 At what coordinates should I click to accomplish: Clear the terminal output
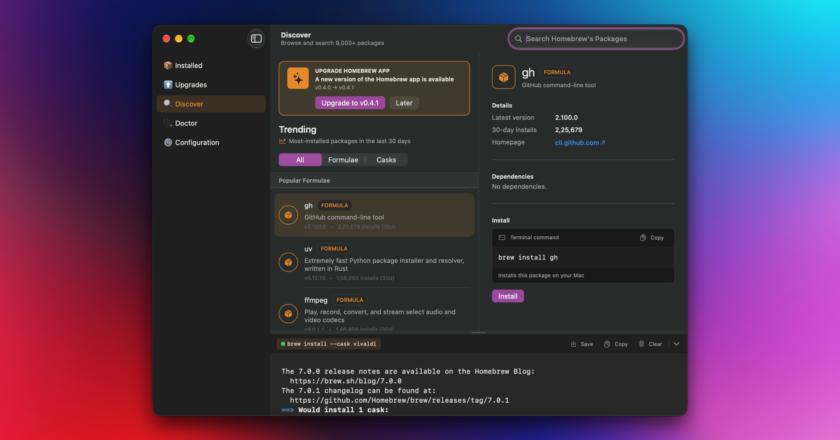coord(650,344)
